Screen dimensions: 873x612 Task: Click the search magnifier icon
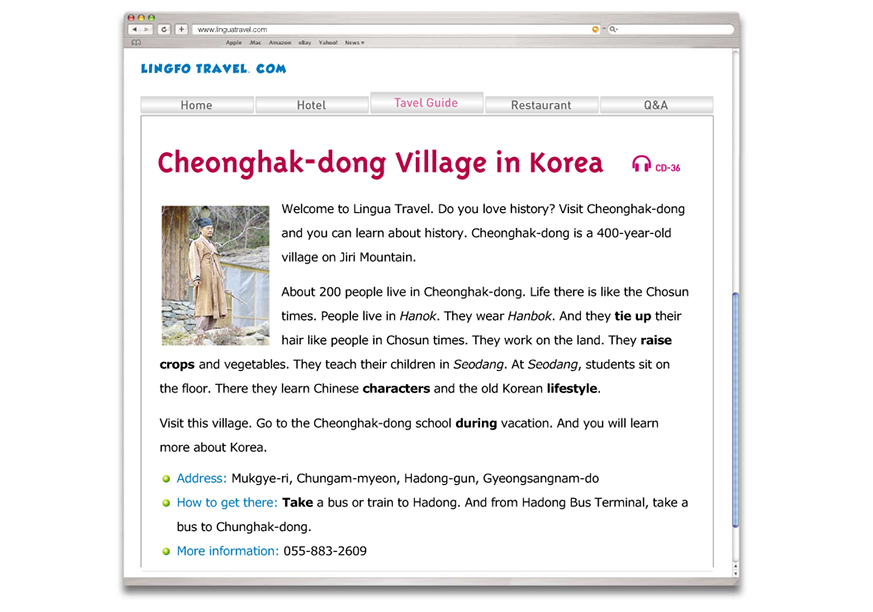click(x=613, y=30)
